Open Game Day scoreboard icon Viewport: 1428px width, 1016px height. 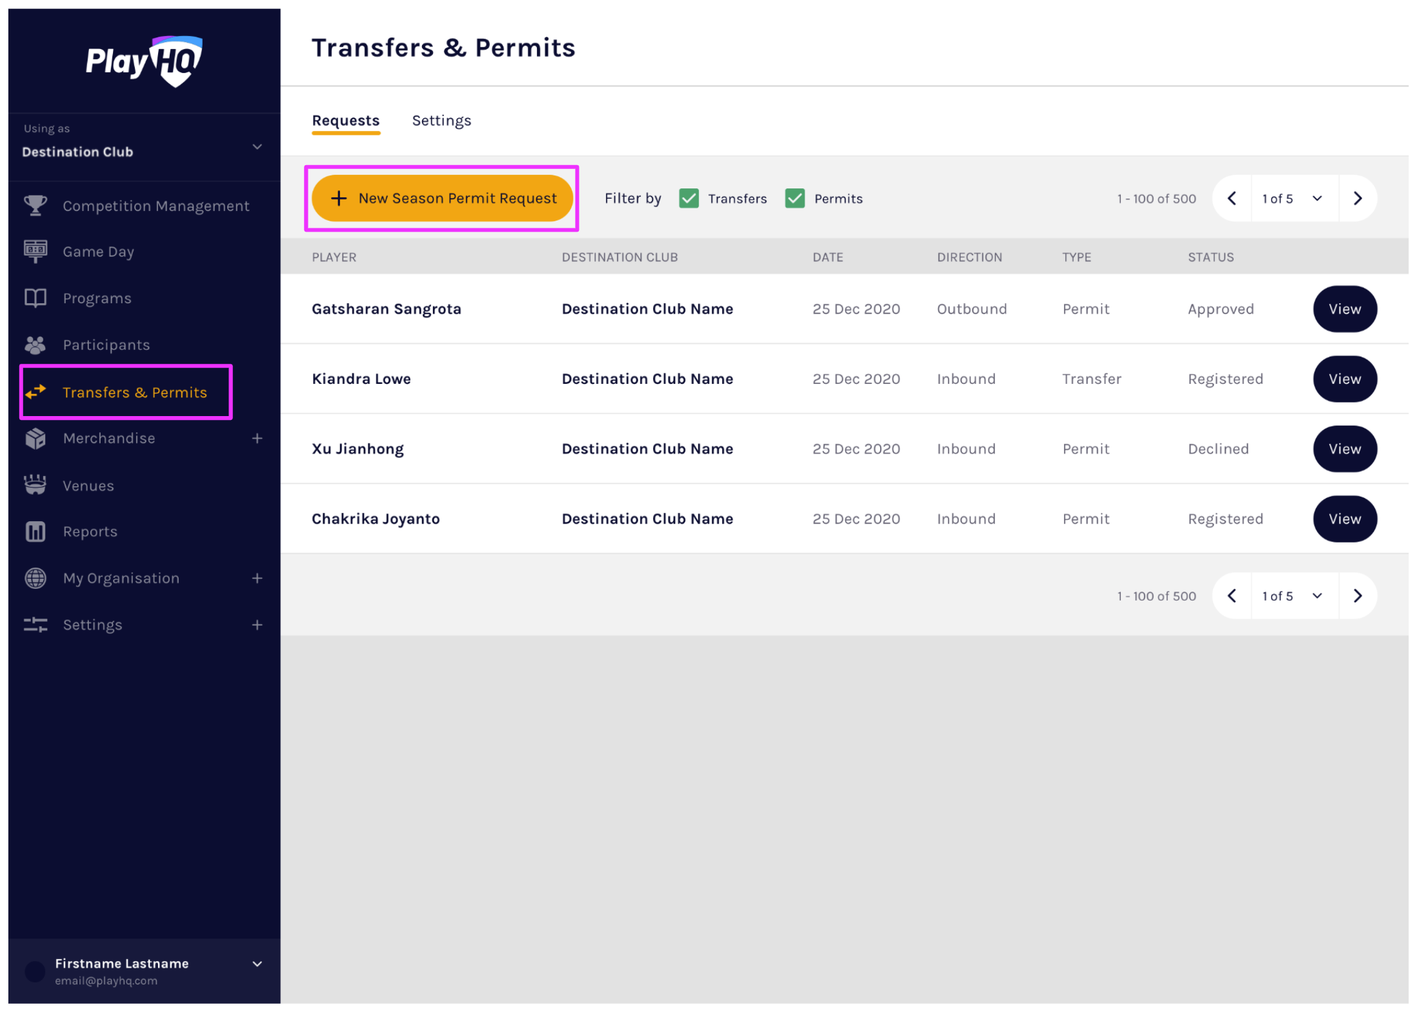click(x=36, y=252)
